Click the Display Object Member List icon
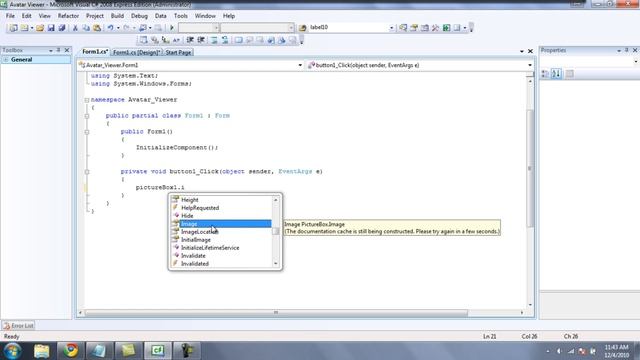The height and width of the screenshot is (360, 640). tap(143, 40)
